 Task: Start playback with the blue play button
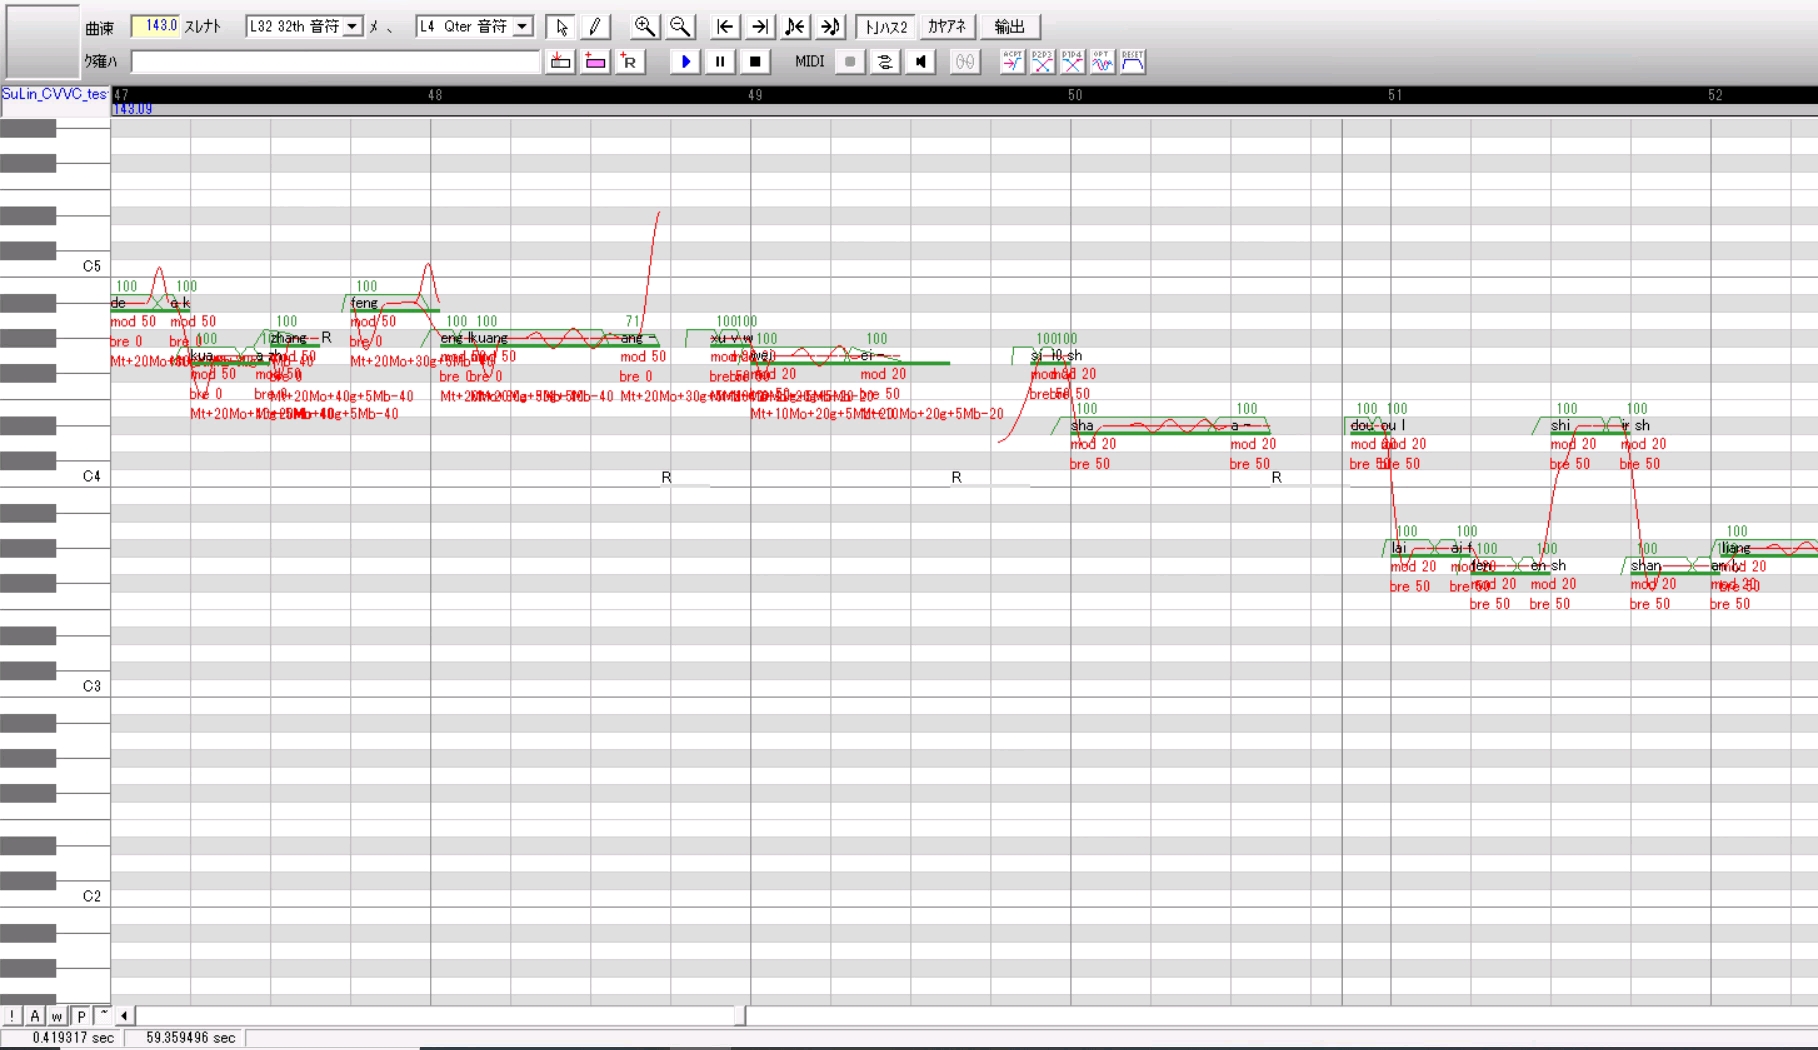pyautogui.click(x=685, y=62)
